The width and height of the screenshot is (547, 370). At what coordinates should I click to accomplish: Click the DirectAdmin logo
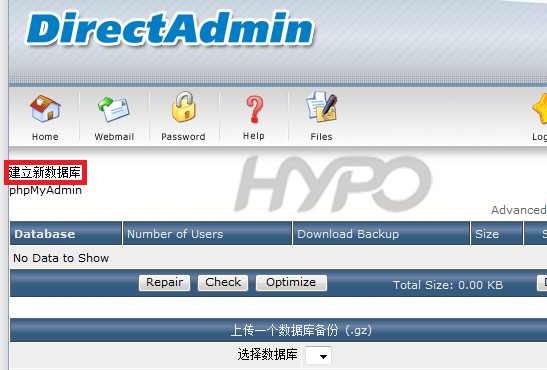170,29
